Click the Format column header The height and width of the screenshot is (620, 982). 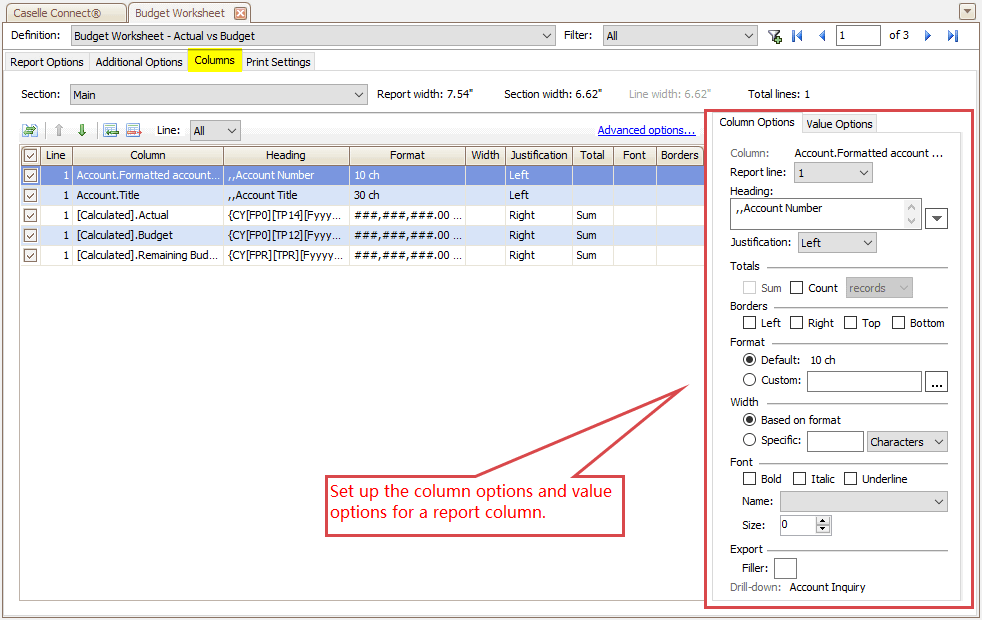coord(407,155)
